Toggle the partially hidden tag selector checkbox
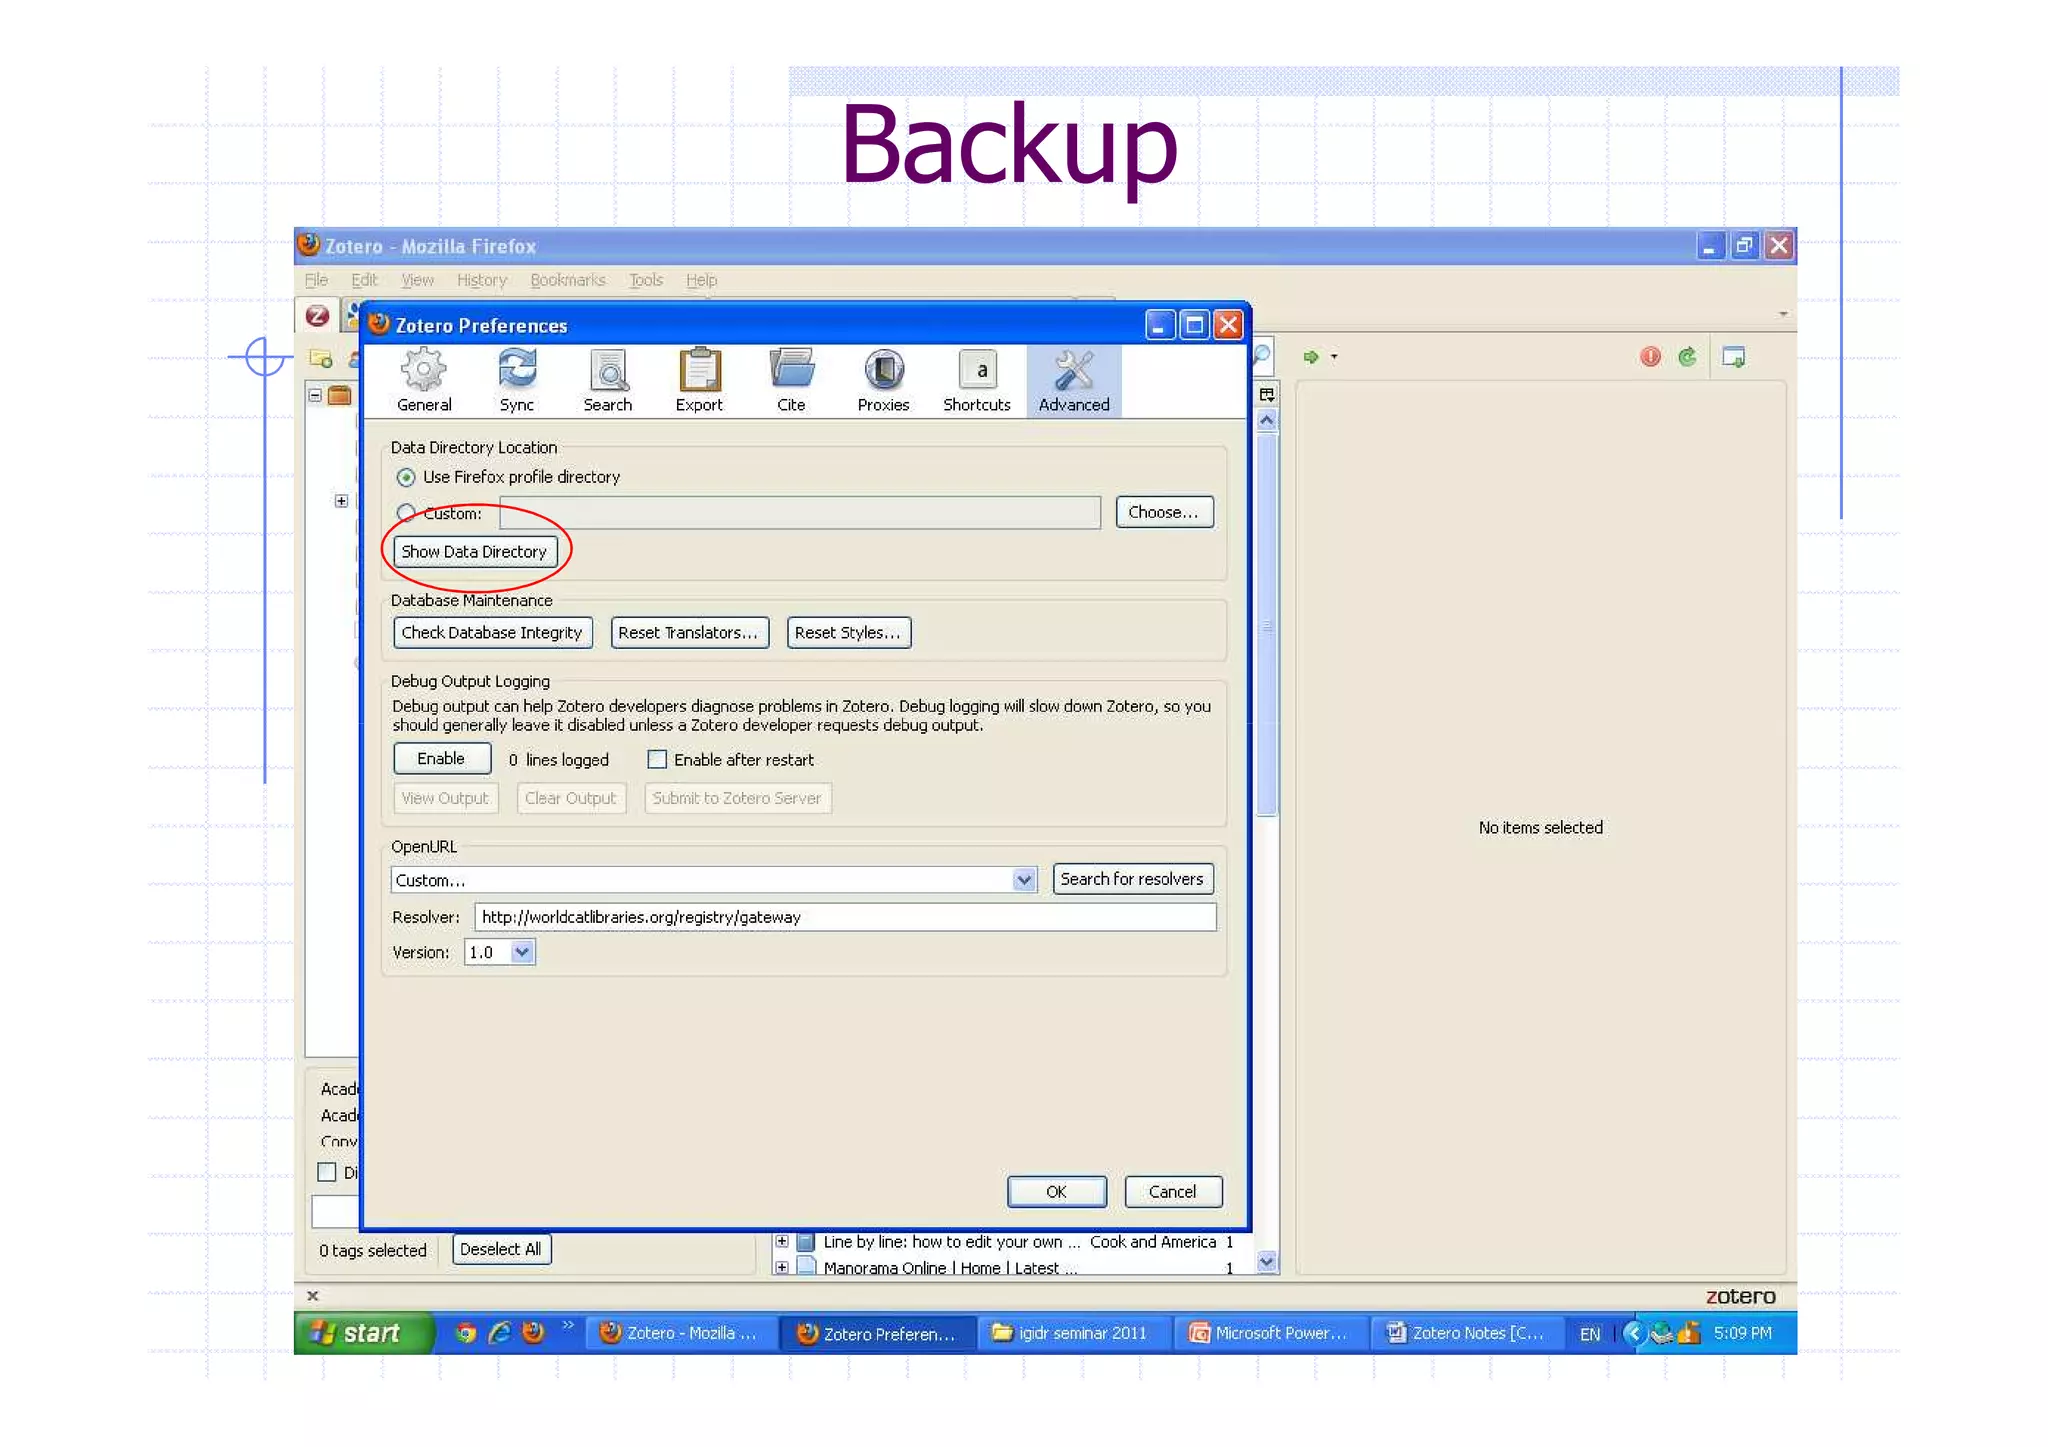The image size is (2048, 1447). pos(327,1172)
